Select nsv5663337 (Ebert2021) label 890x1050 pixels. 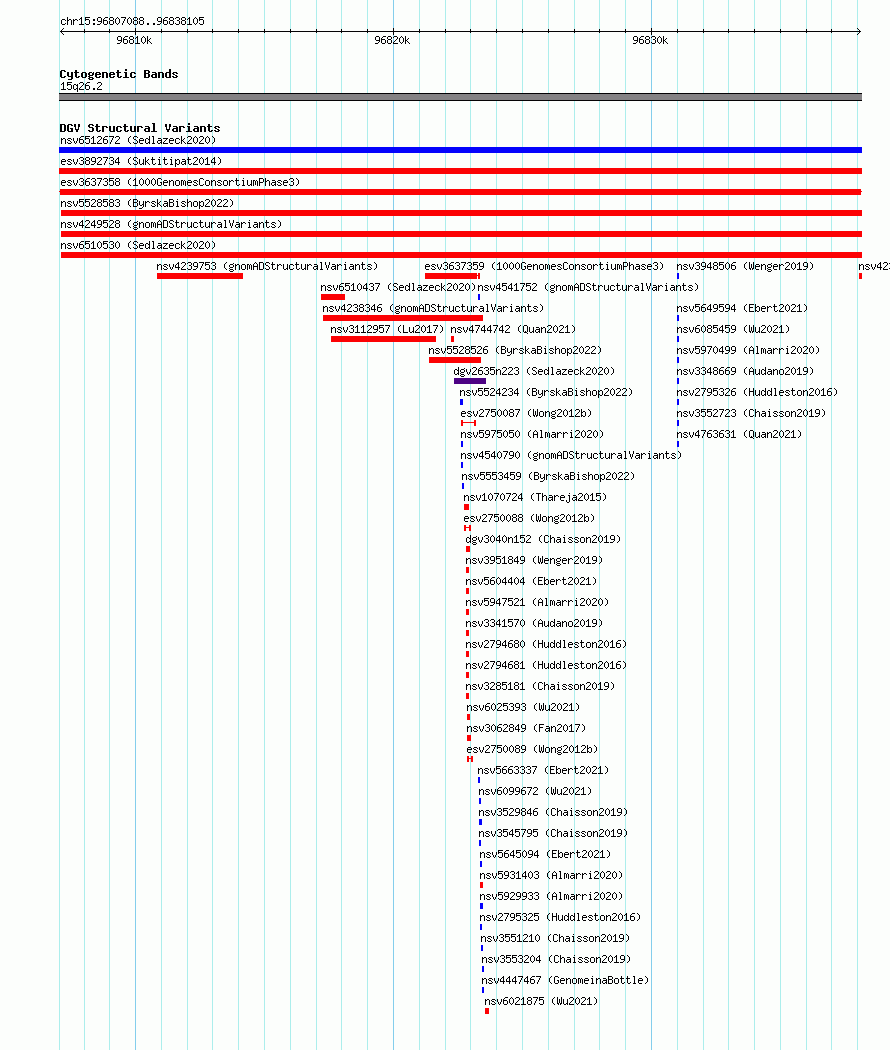(543, 771)
